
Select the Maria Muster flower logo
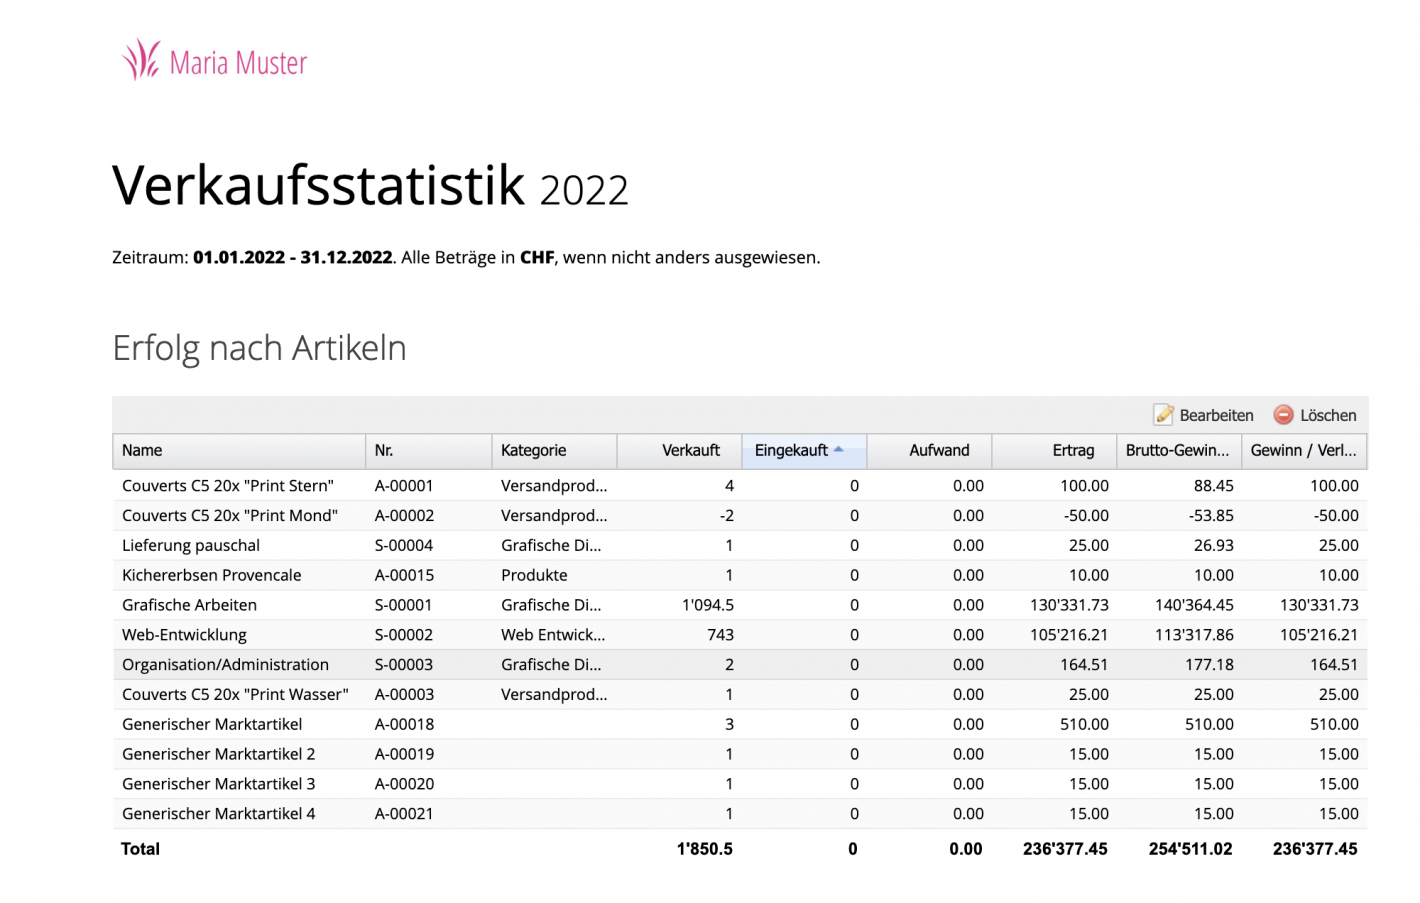click(139, 62)
